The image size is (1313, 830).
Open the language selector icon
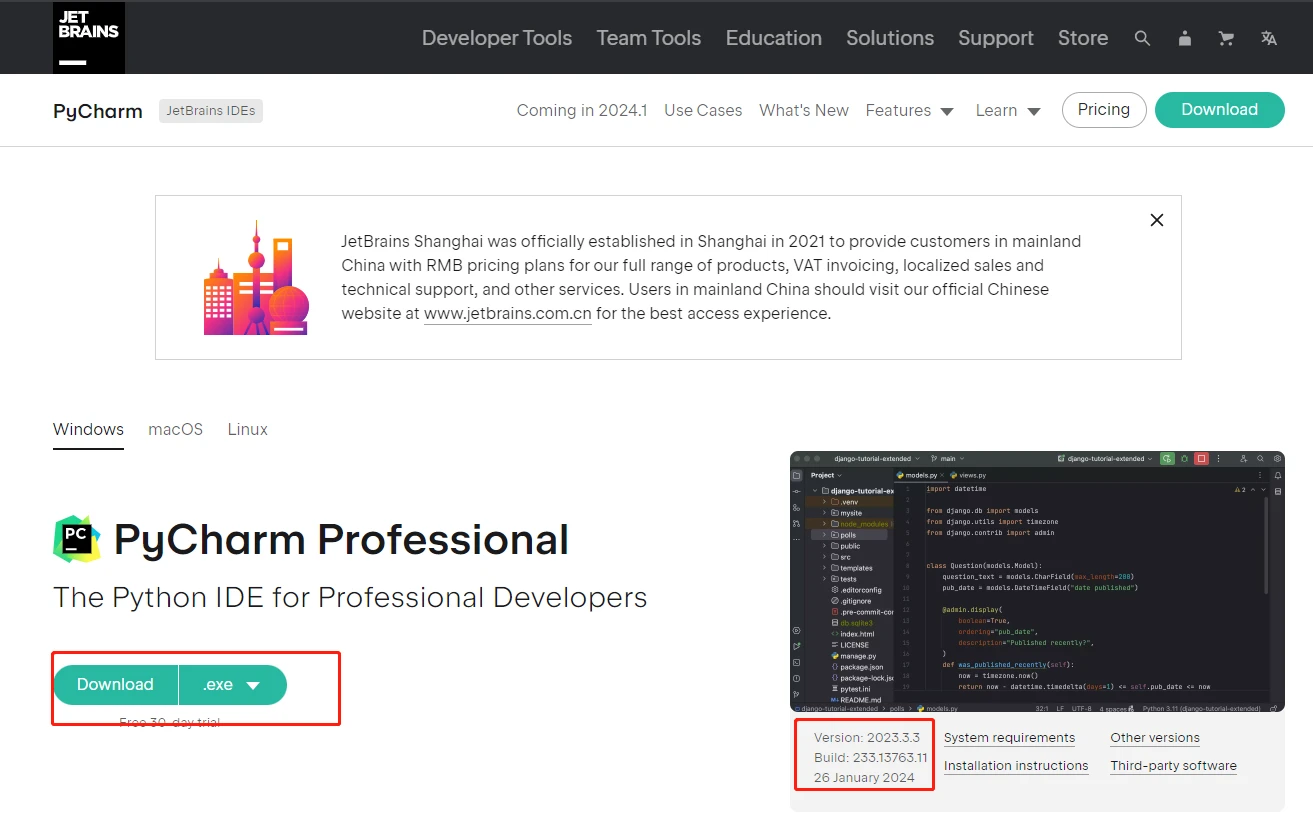coord(1269,38)
